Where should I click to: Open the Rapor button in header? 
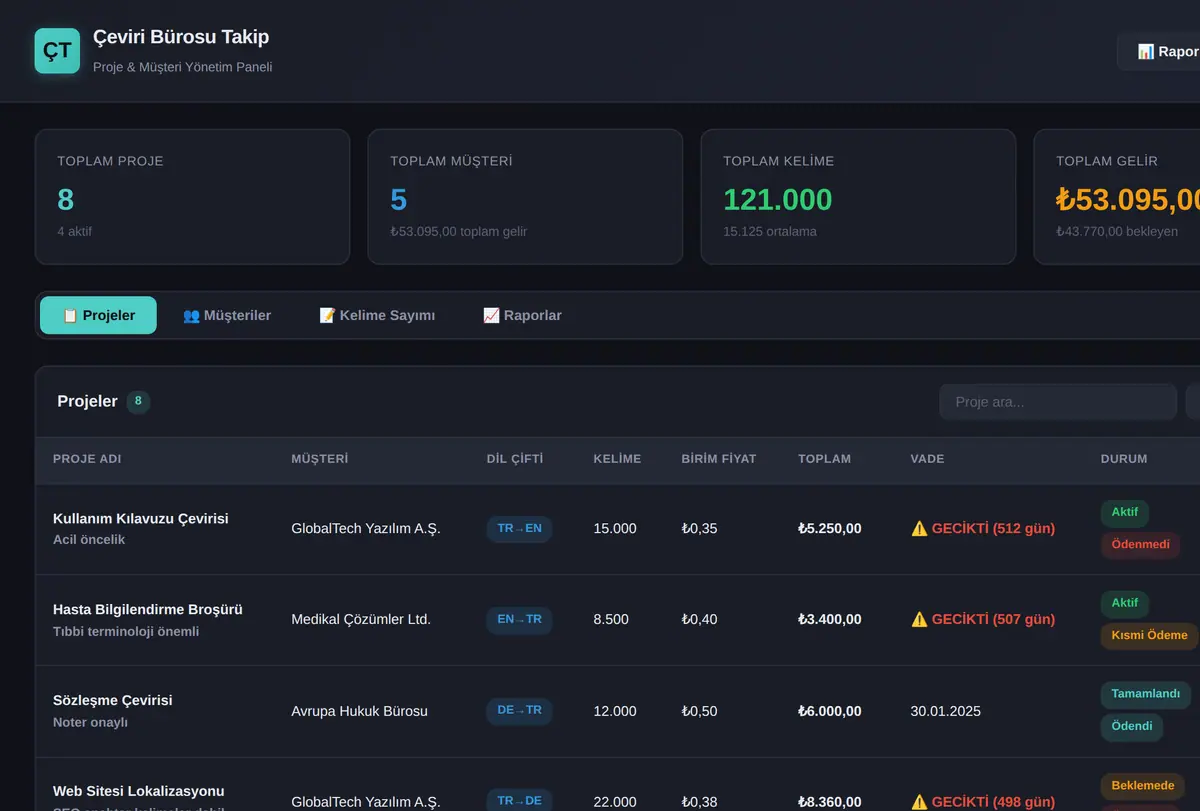pos(1160,51)
